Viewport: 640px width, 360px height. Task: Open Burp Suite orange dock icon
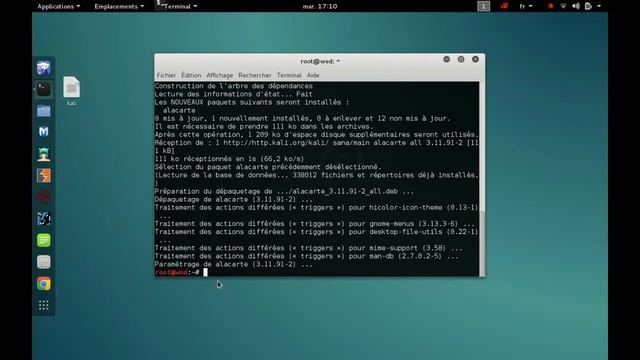[44, 176]
